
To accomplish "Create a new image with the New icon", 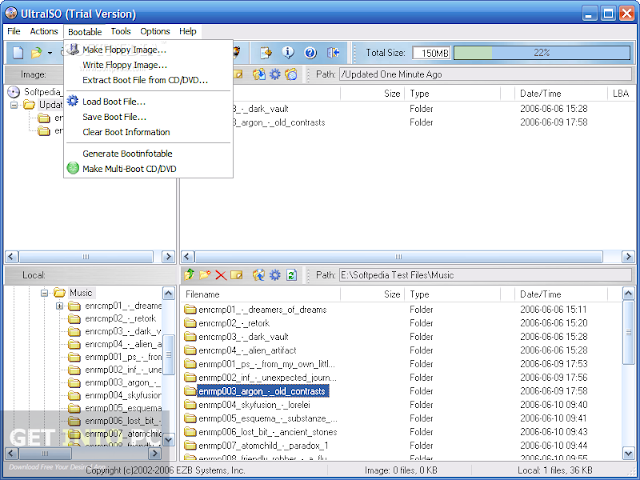I will pyautogui.click(x=18, y=53).
